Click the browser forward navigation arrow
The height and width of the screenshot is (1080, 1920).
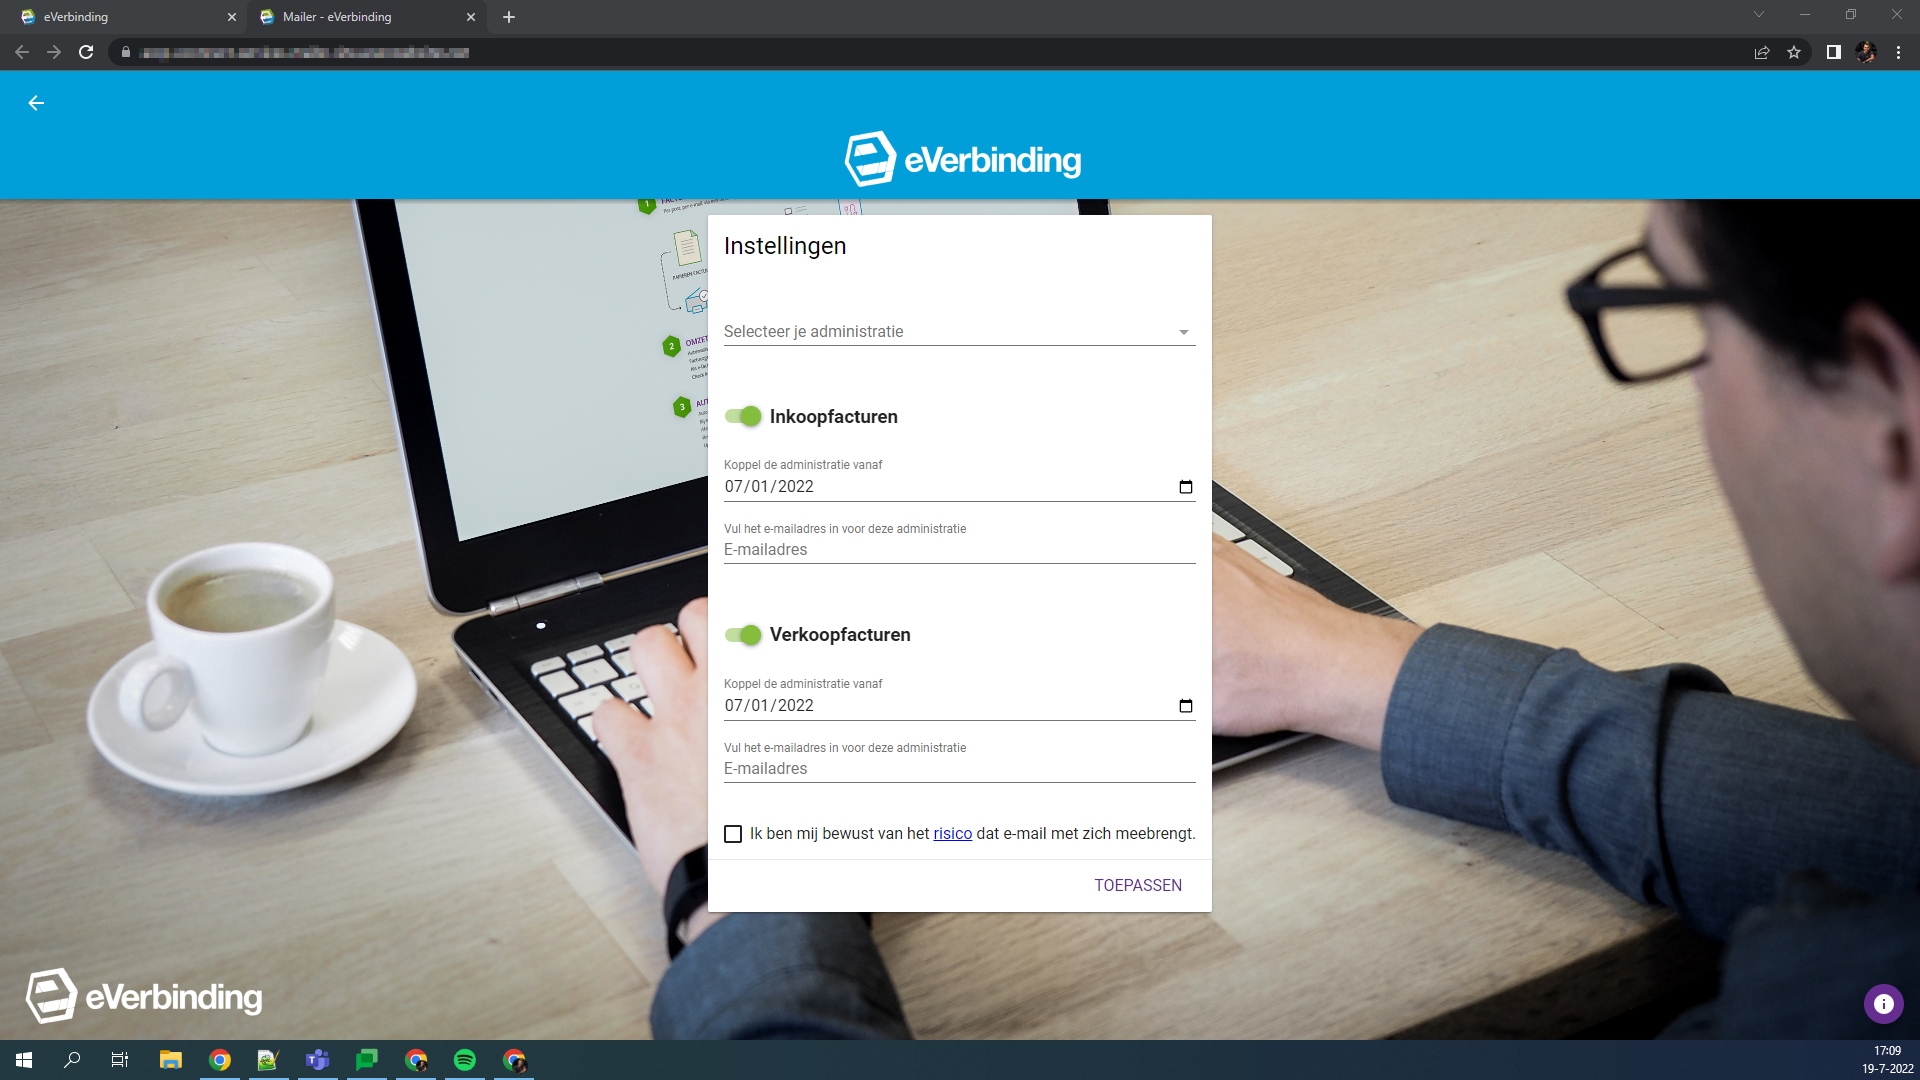coord(54,52)
